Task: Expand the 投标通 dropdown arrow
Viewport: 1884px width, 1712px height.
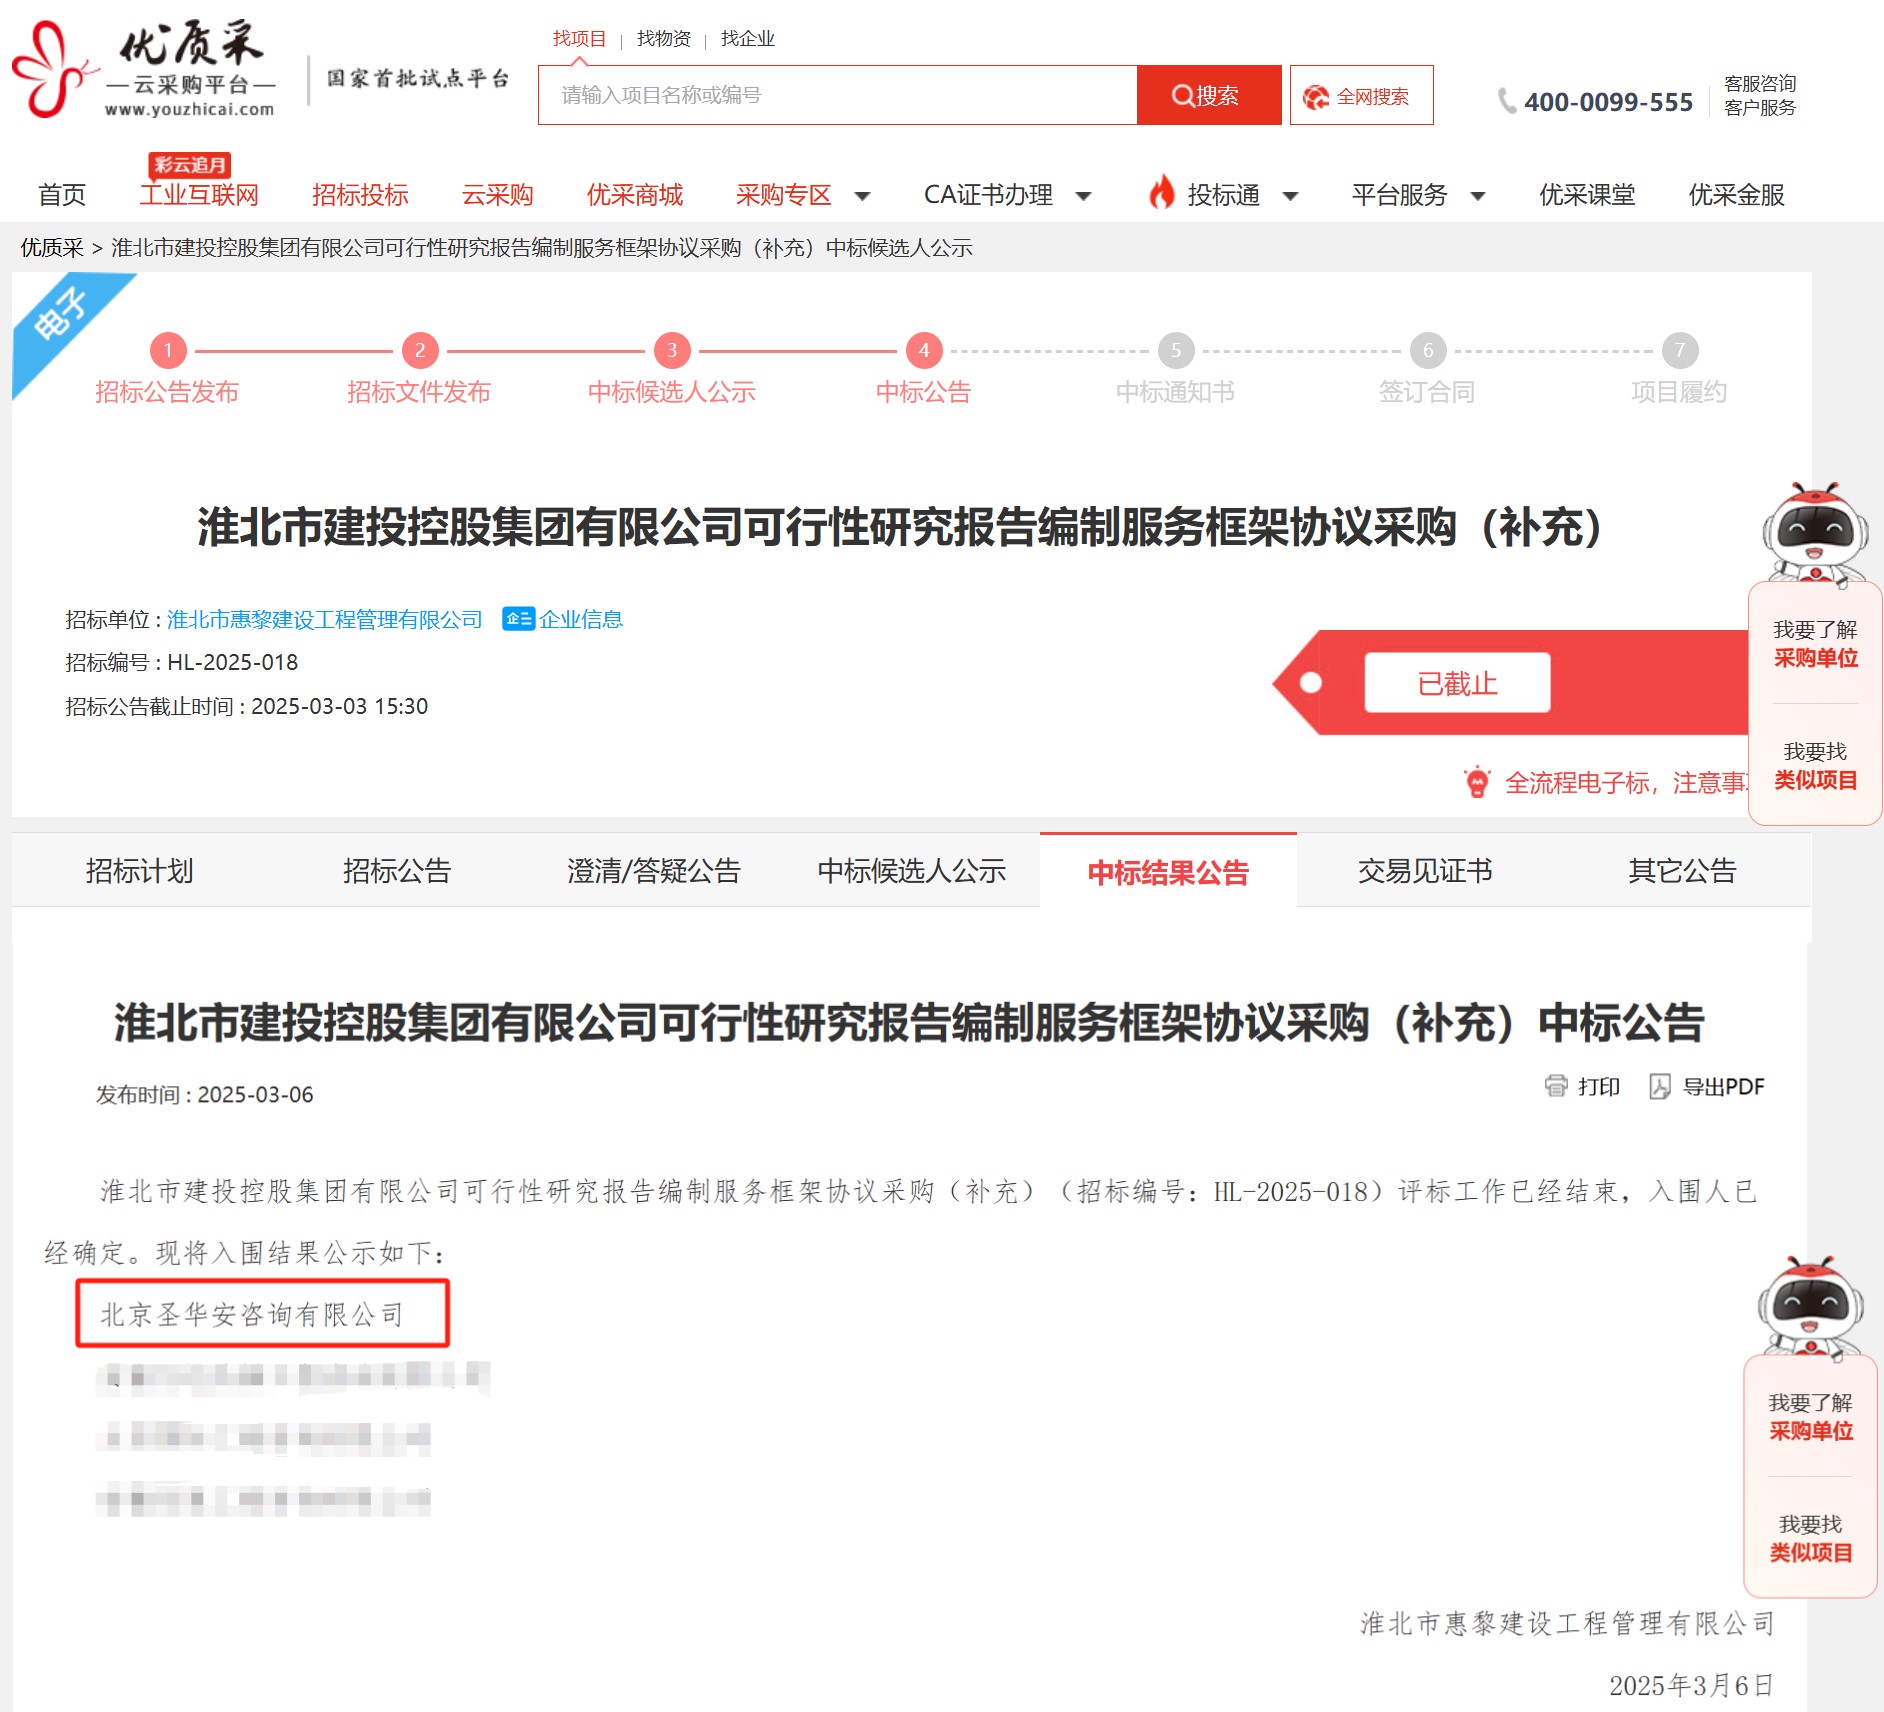Action: click(1290, 196)
